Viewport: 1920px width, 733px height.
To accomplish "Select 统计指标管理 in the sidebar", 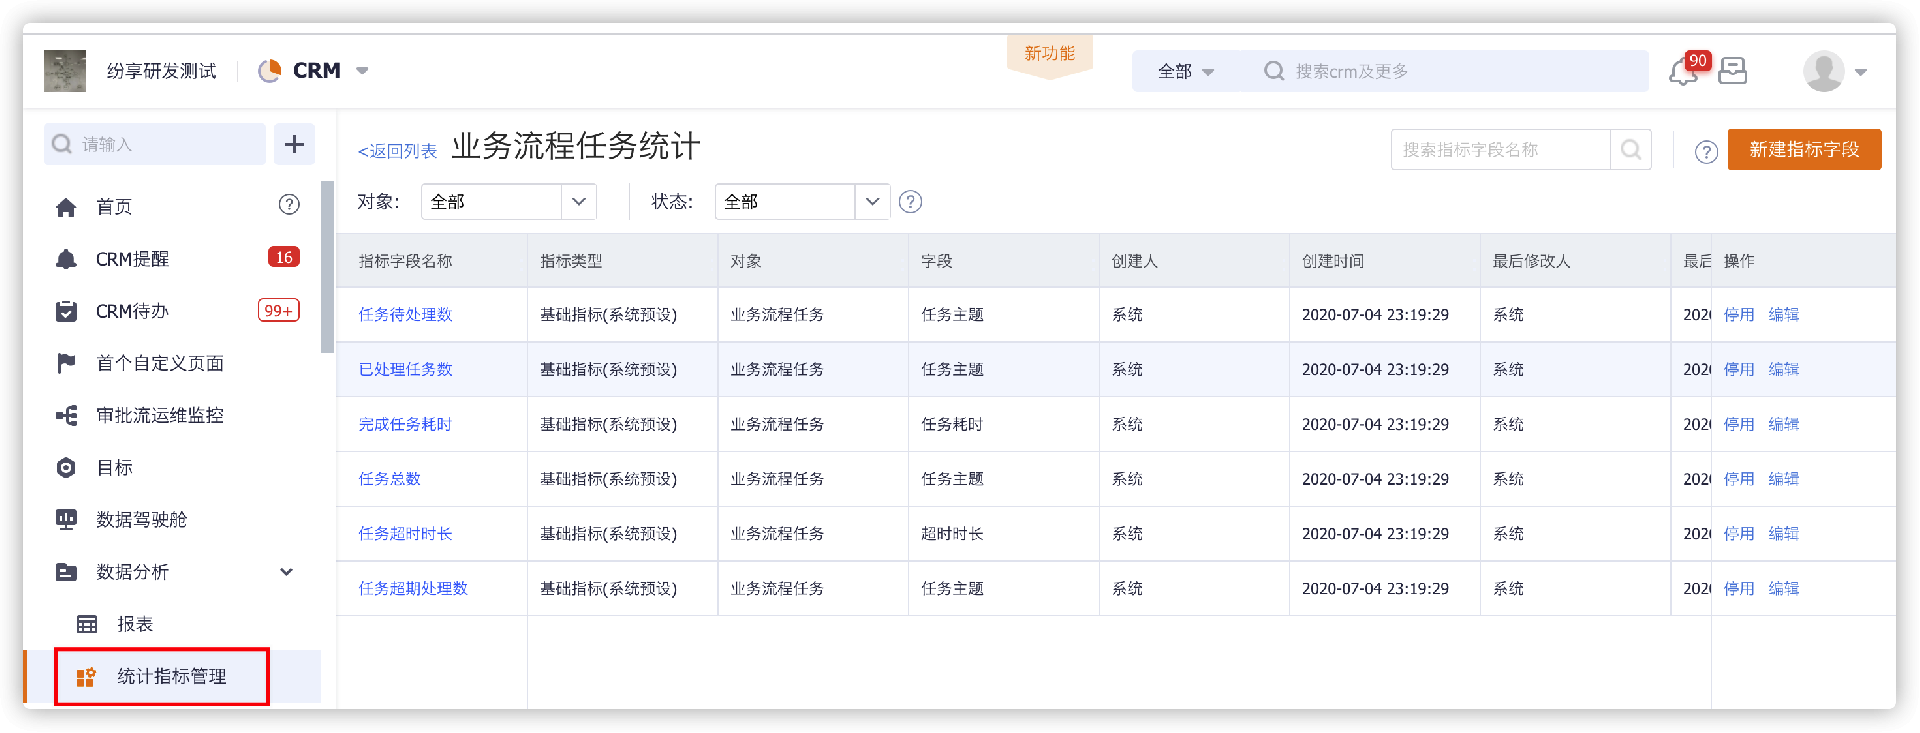I will click(x=172, y=677).
